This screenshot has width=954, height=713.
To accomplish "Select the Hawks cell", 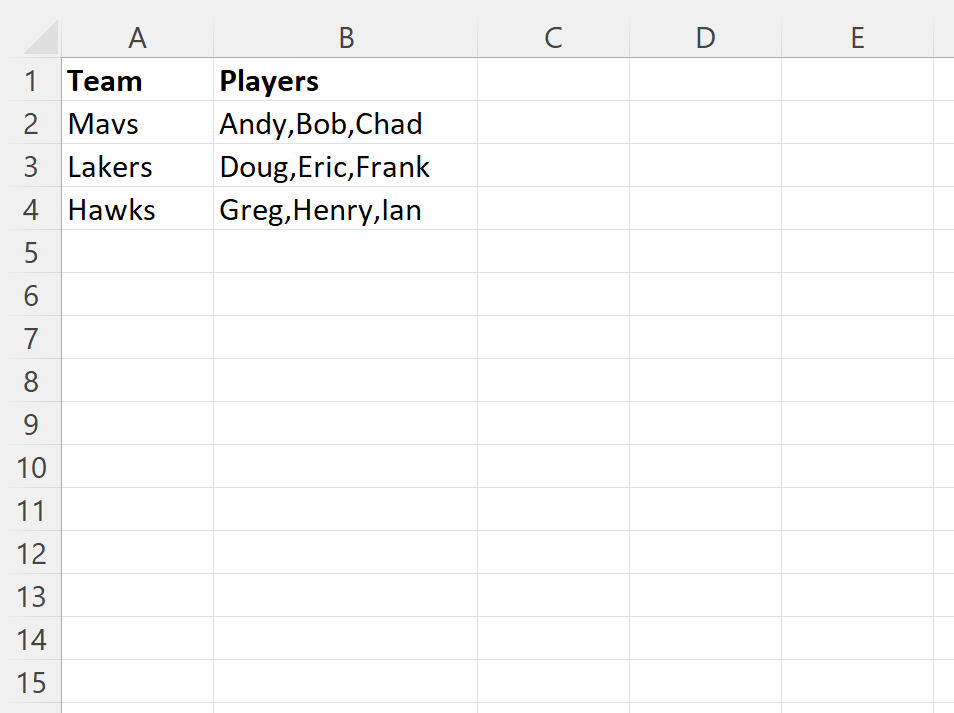I will (138, 209).
